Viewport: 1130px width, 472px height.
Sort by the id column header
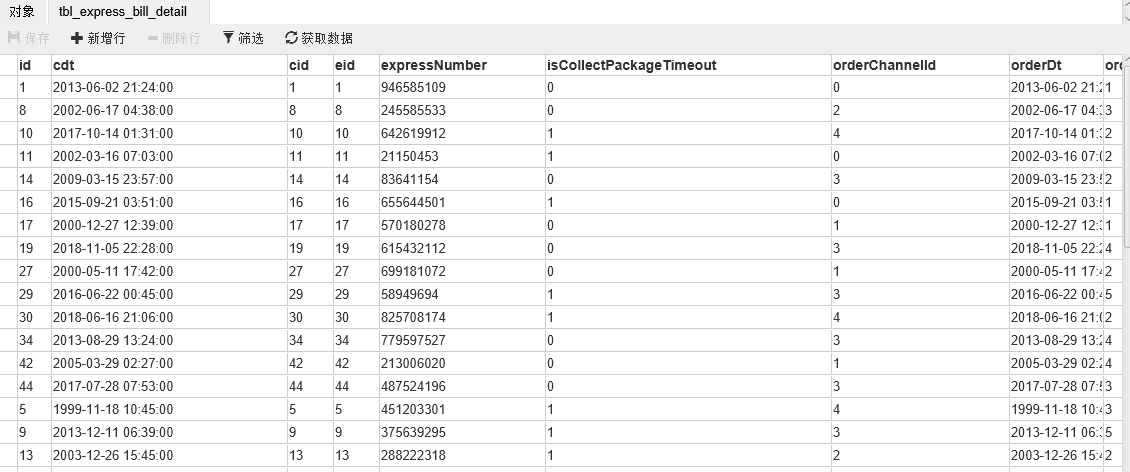(x=34, y=65)
